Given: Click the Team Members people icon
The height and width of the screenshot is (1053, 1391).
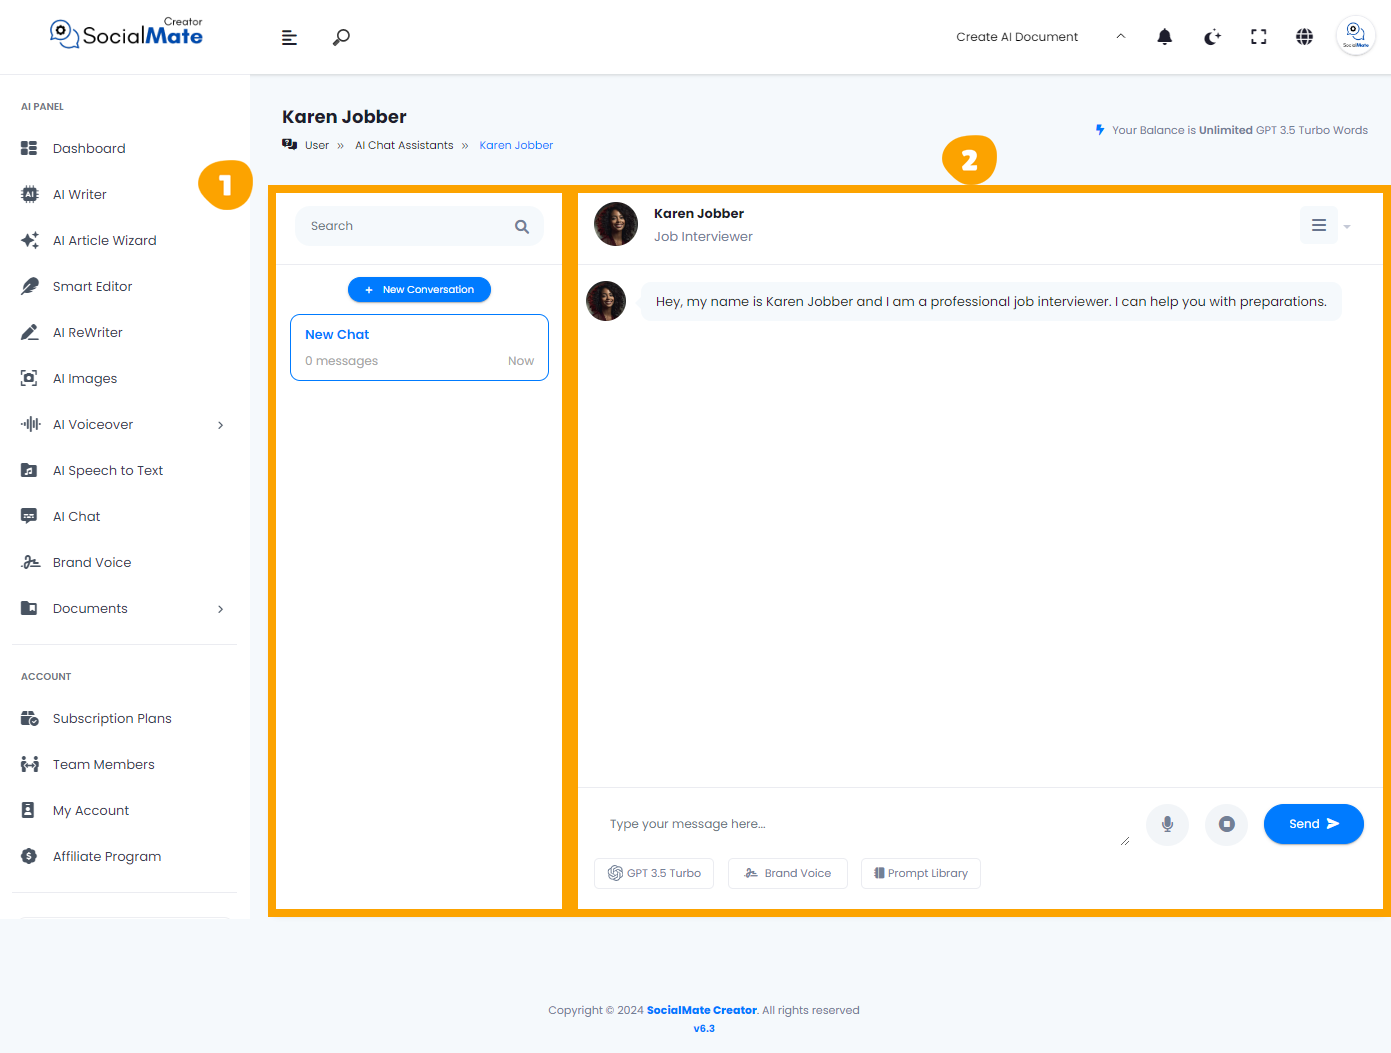Looking at the screenshot, I should (30, 764).
